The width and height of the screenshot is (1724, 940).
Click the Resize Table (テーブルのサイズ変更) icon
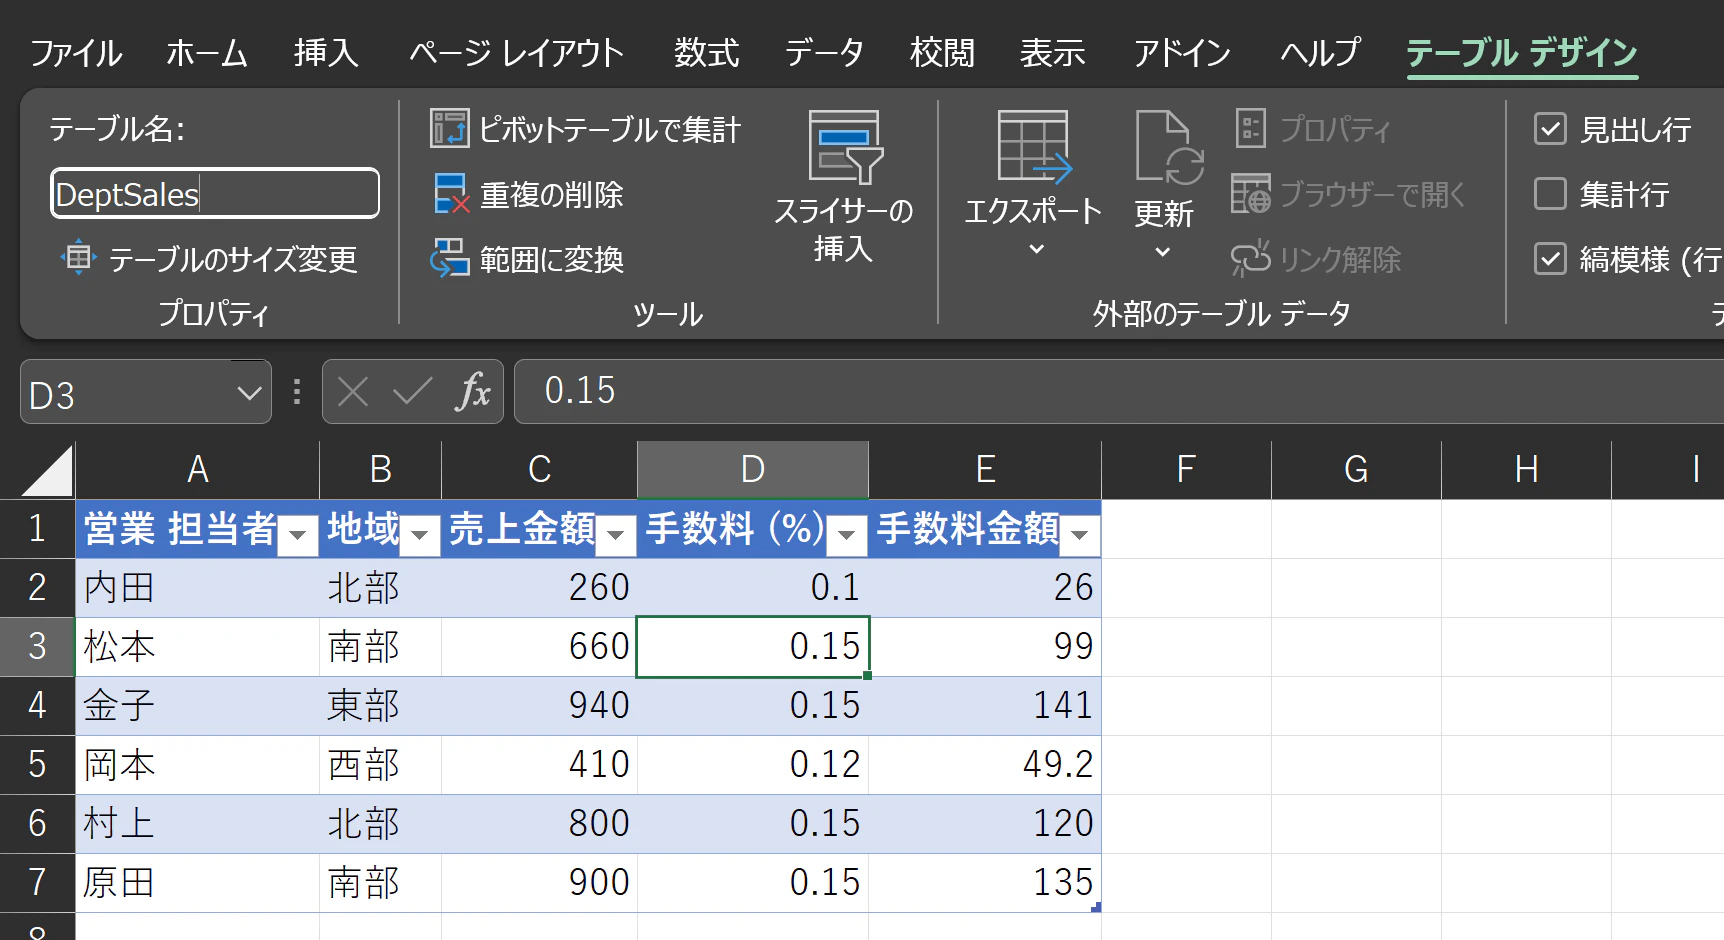click(78, 258)
